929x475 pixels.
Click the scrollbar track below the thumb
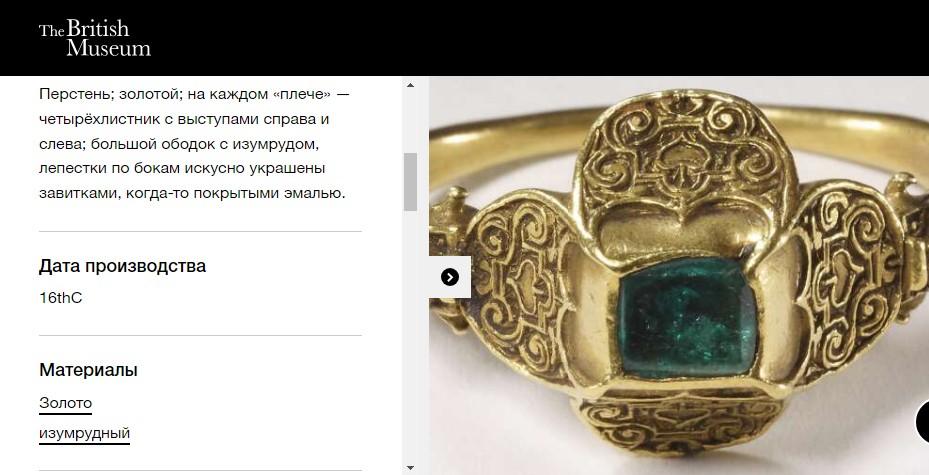click(410, 336)
